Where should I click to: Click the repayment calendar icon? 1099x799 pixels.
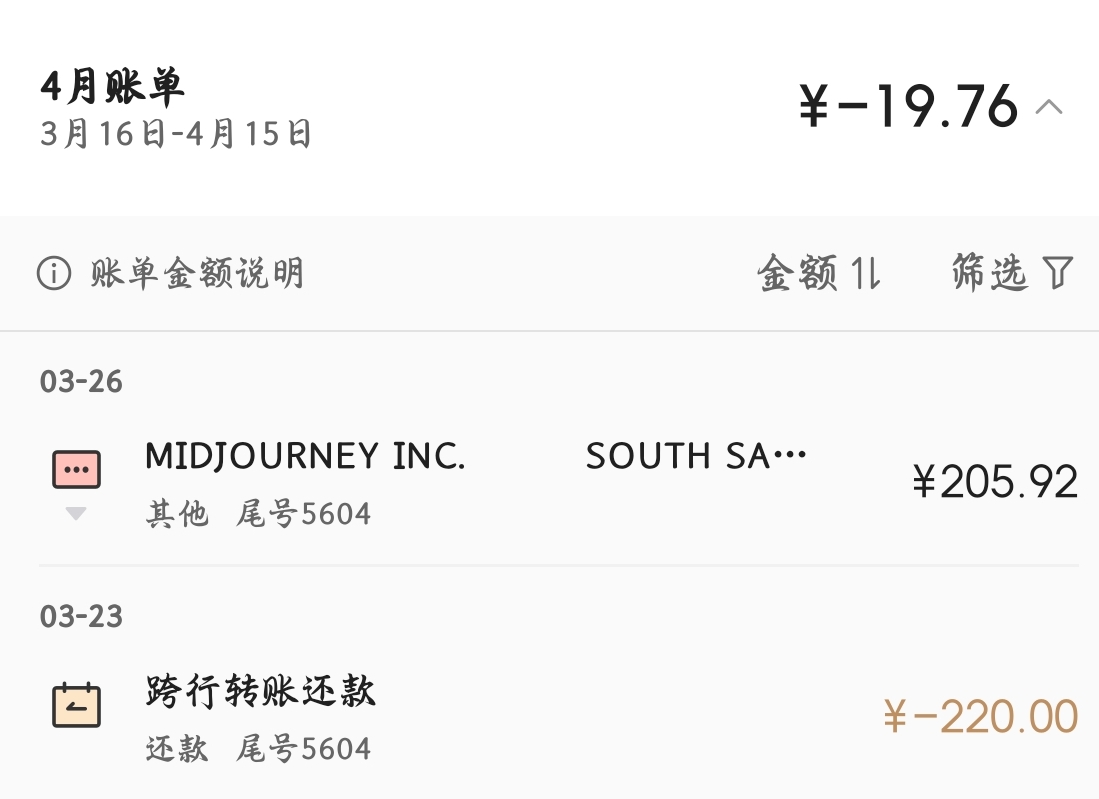76,705
